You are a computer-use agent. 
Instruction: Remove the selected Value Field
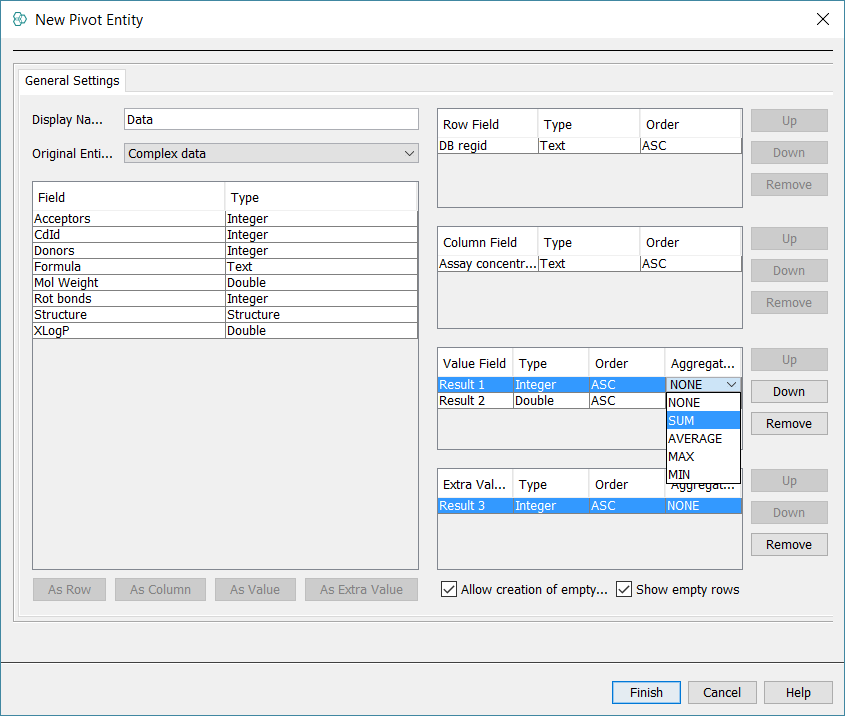pyautogui.click(x=789, y=424)
